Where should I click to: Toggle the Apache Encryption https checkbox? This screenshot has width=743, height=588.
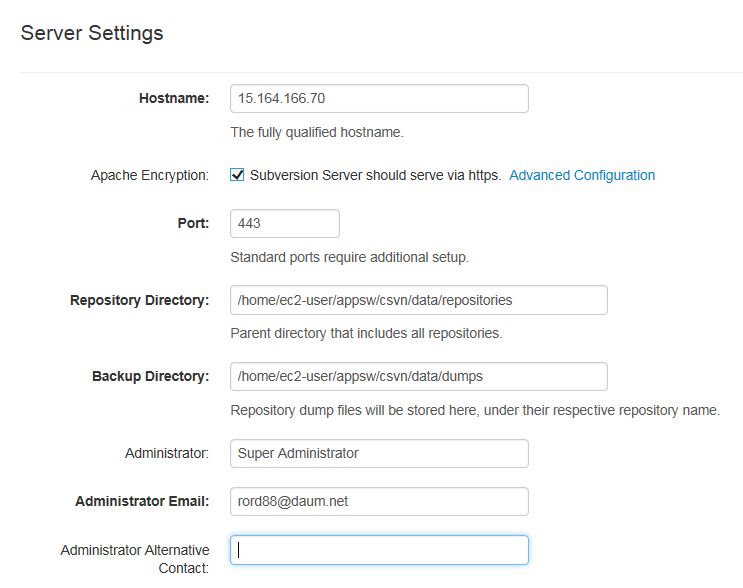(x=237, y=175)
